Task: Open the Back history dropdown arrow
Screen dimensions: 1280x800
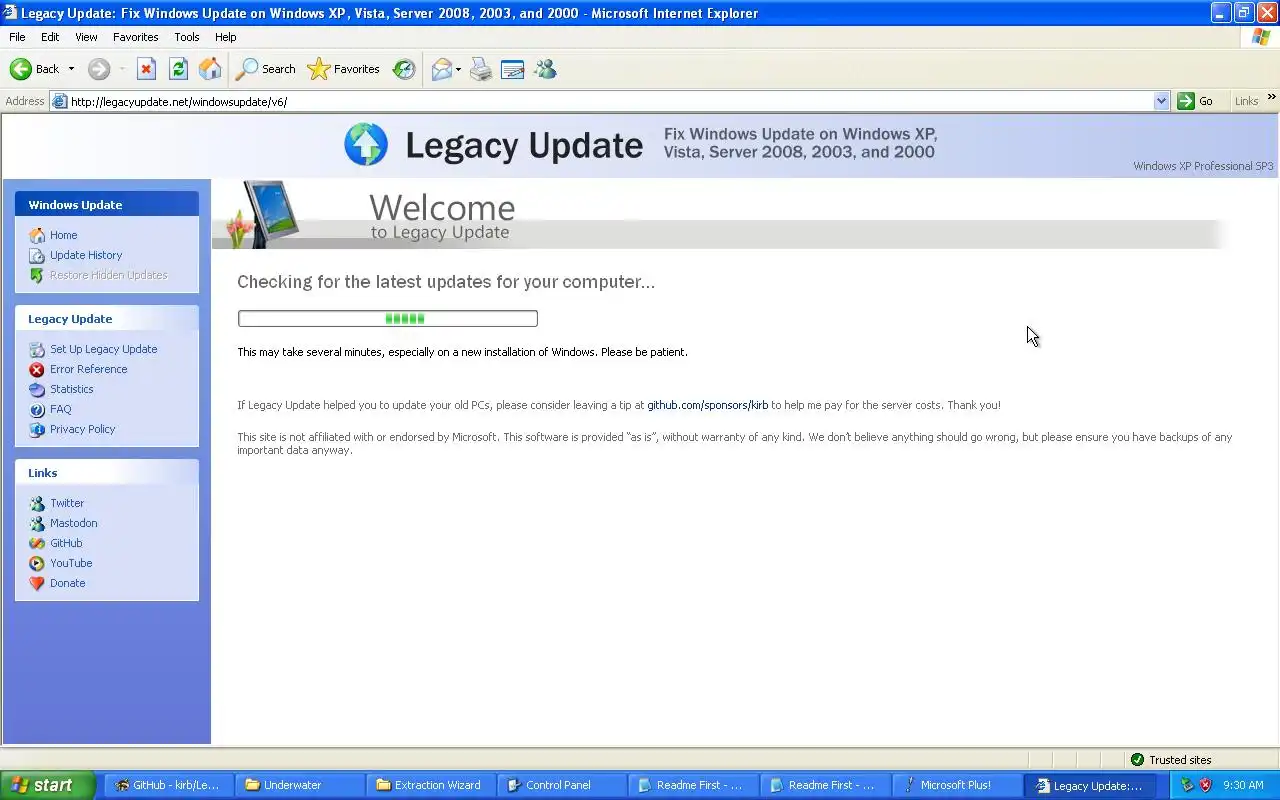Action: (x=71, y=69)
